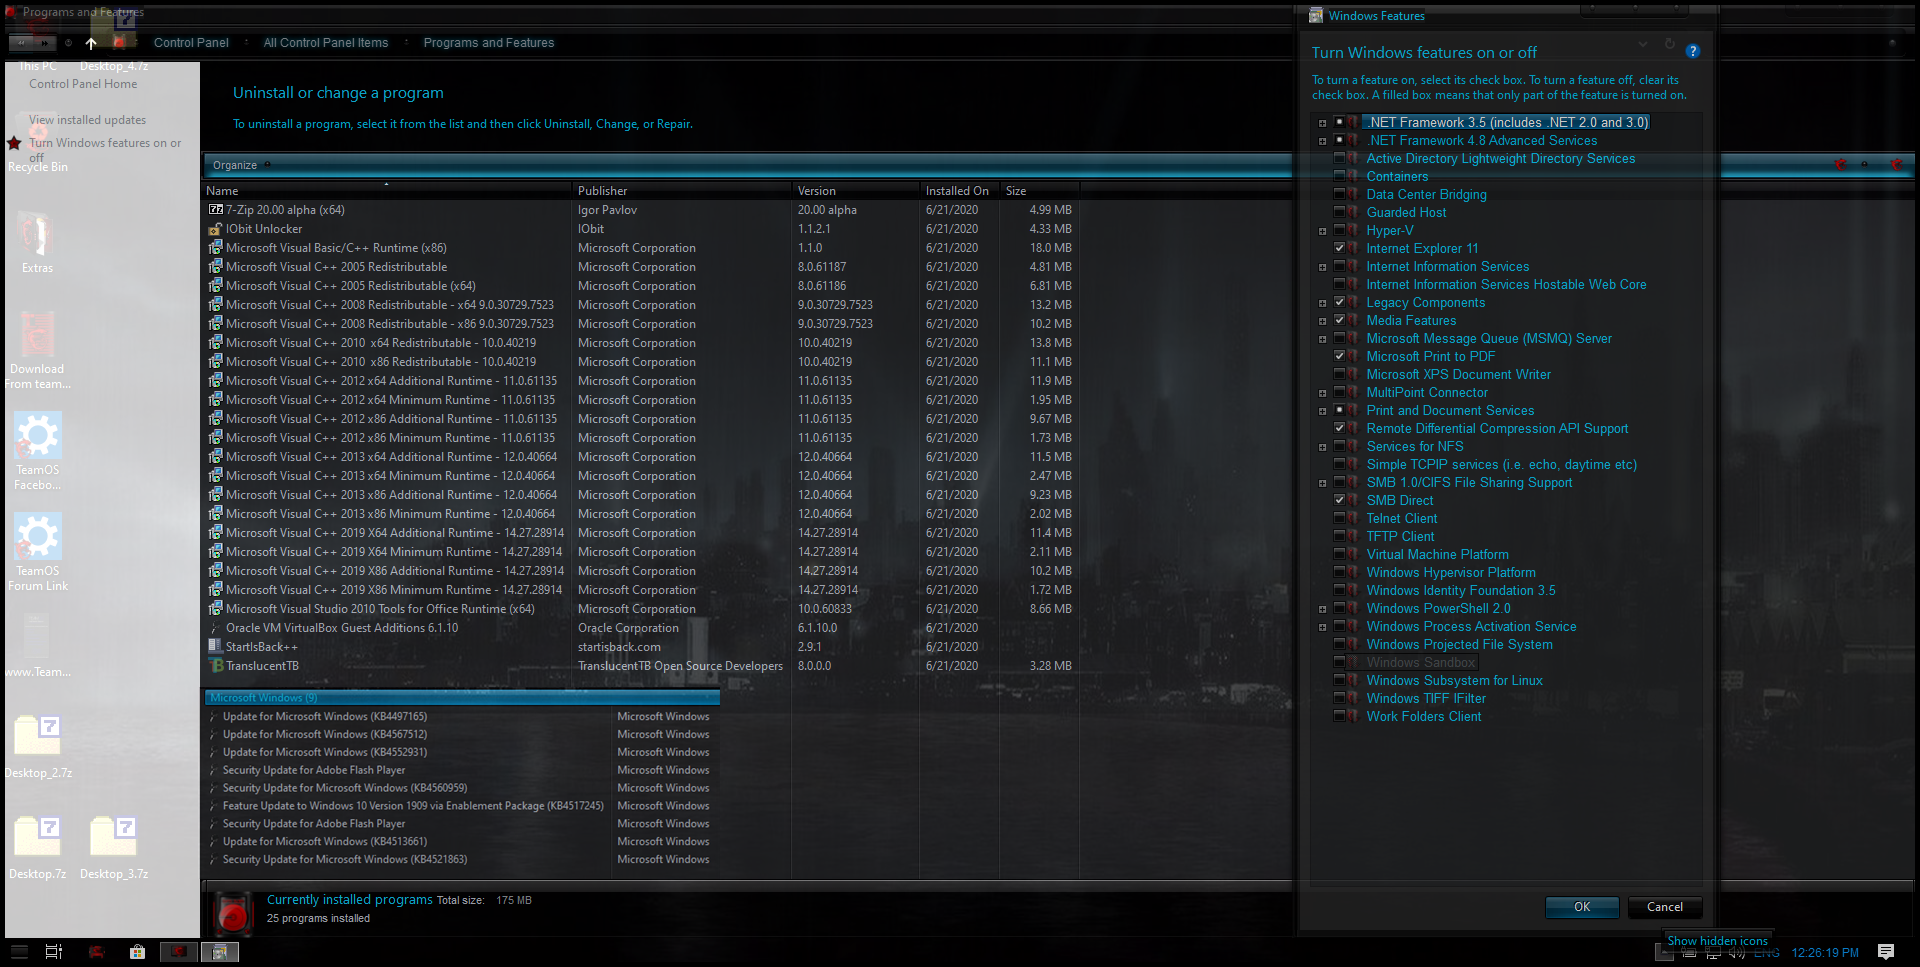Expand the Hyper-V tree node

pyautogui.click(x=1322, y=231)
